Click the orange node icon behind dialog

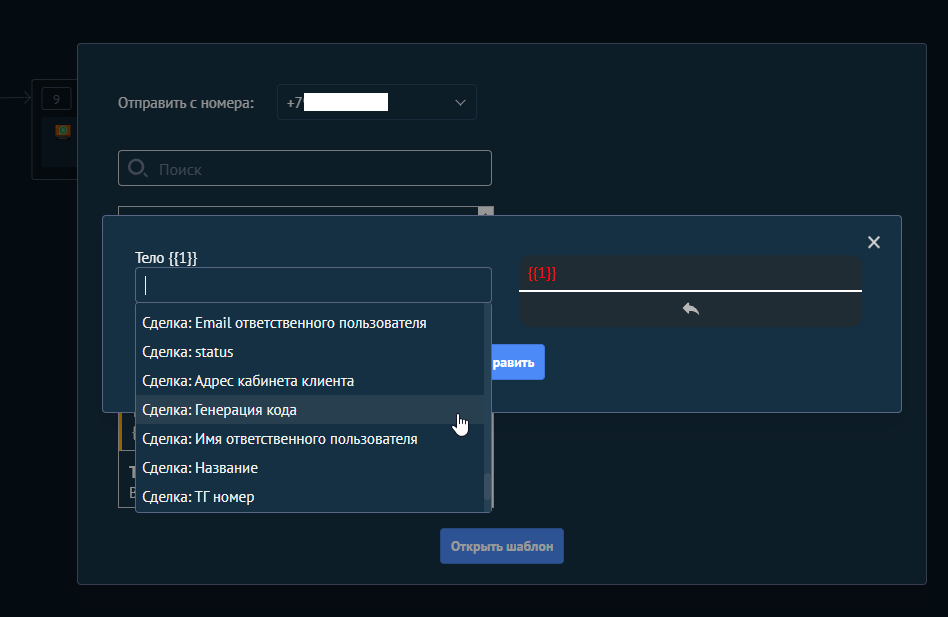(x=63, y=131)
